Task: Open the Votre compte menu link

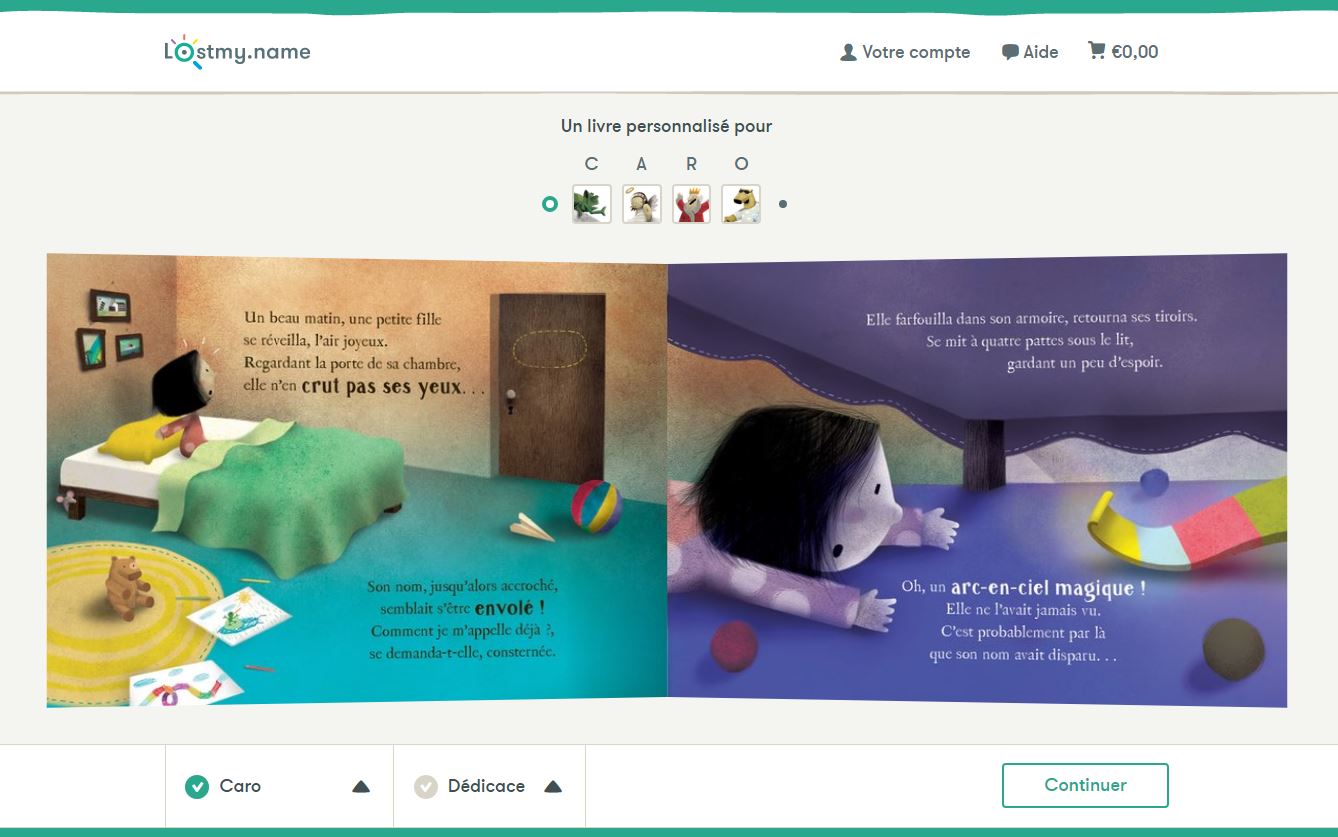Action: pos(905,52)
